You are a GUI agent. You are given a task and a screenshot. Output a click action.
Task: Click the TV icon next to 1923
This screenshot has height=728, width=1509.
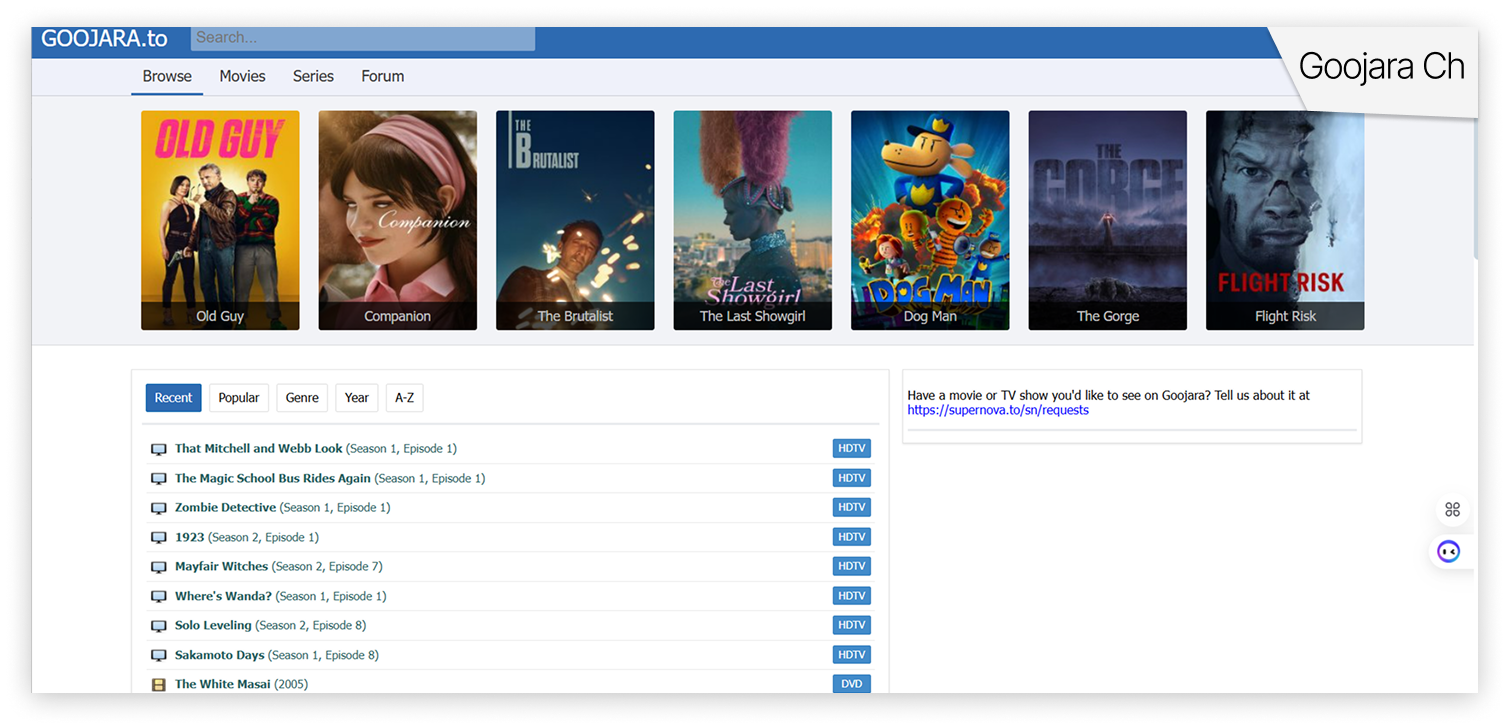pos(158,538)
